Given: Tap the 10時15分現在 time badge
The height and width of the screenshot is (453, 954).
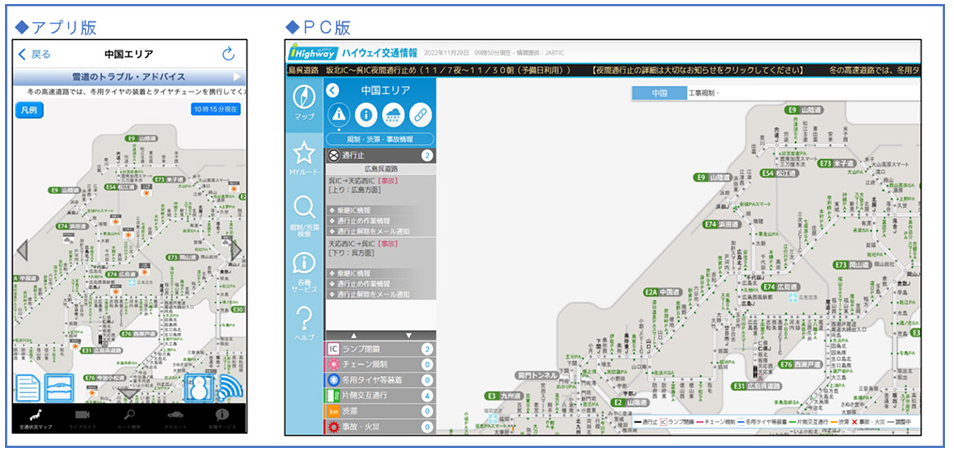Looking at the screenshot, I should pyautogui.click(x=215, y=109).
